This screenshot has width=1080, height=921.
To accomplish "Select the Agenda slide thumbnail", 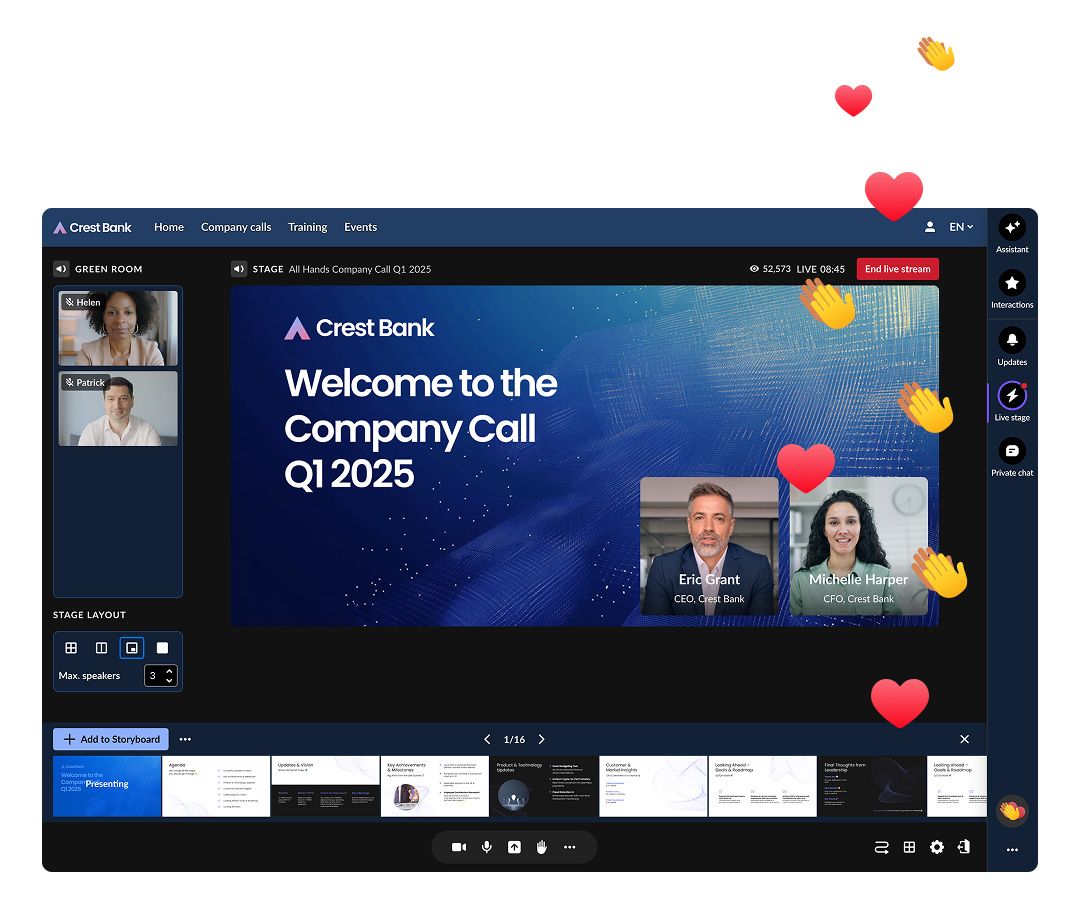I will pos(216,786).
